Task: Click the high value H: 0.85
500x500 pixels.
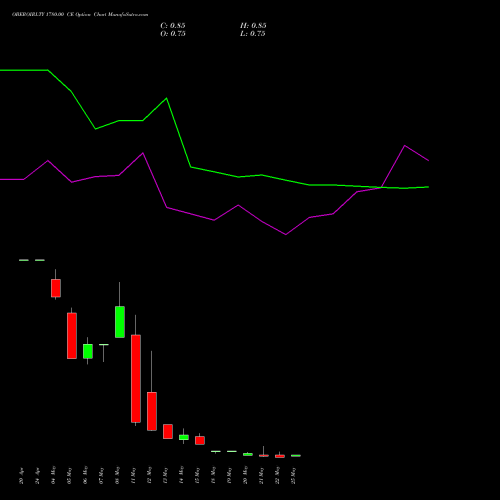Action: pos(253,26)
